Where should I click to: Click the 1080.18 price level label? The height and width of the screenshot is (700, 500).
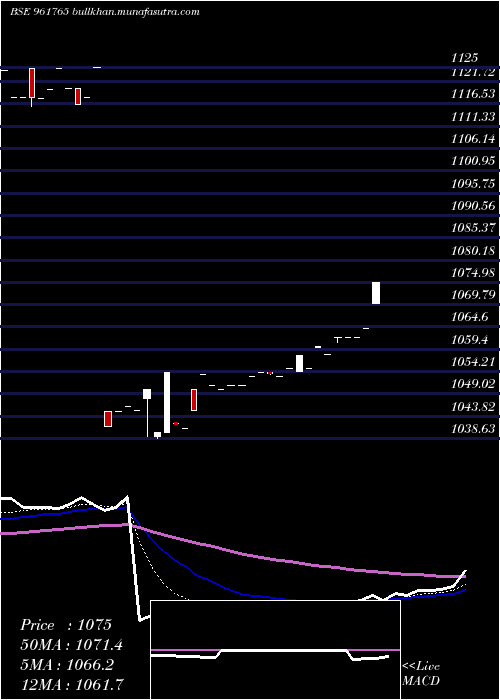point(473,250)
